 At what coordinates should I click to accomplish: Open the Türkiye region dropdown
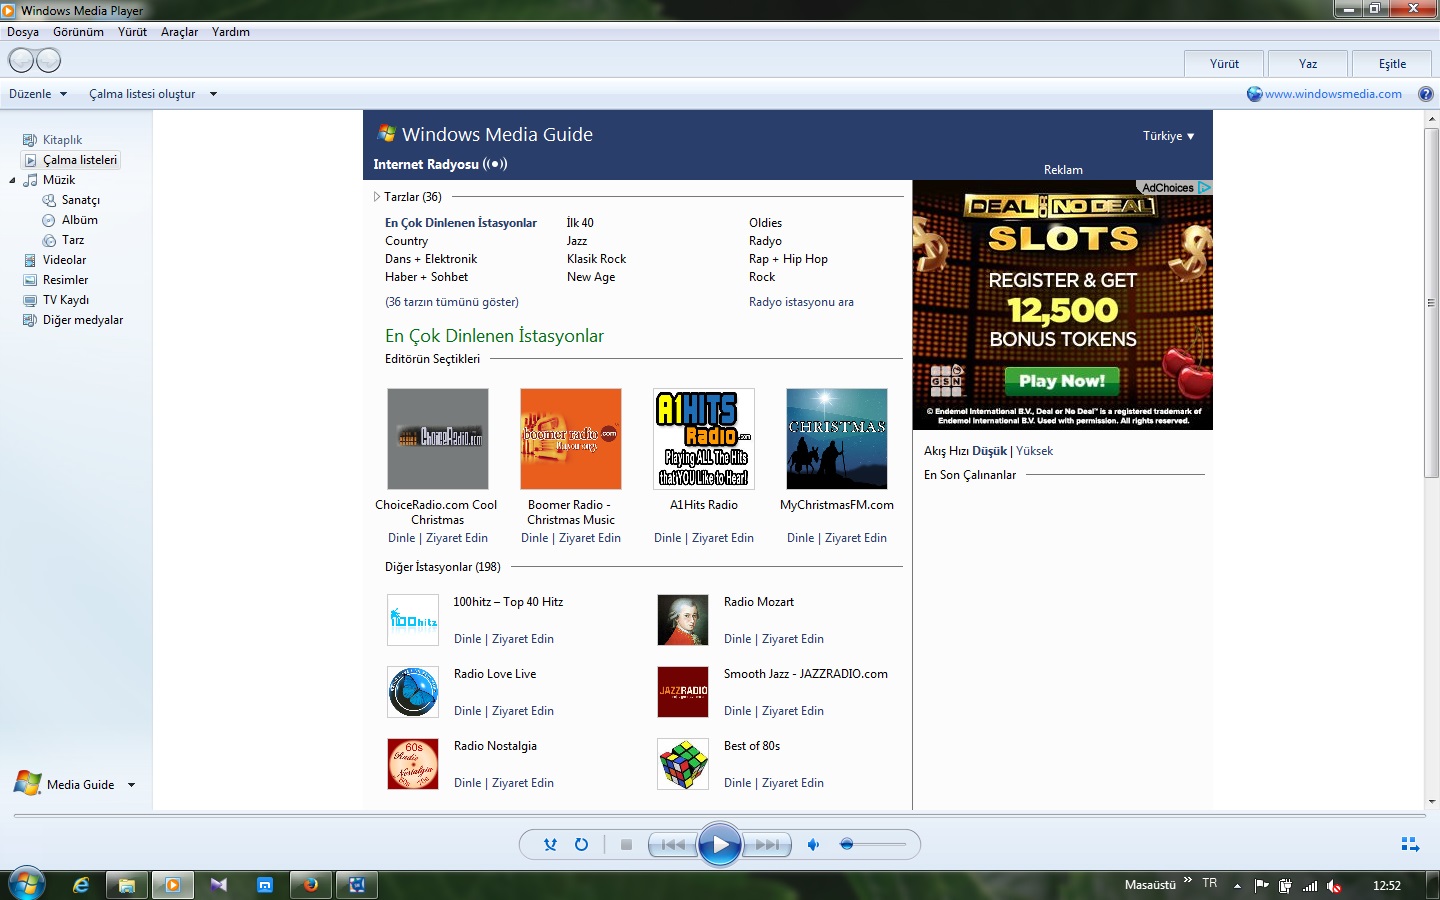pyautogui.click(x=1168, y=136)
